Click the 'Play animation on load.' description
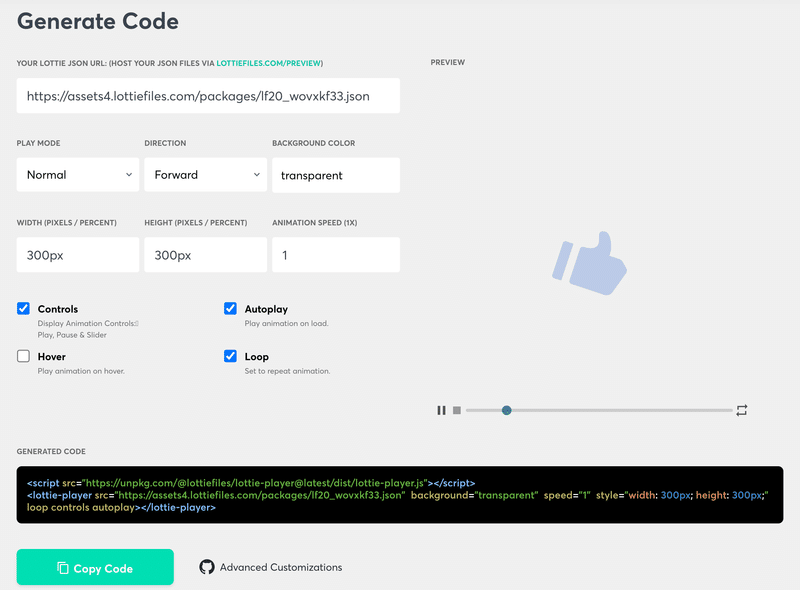 point(286,324)
